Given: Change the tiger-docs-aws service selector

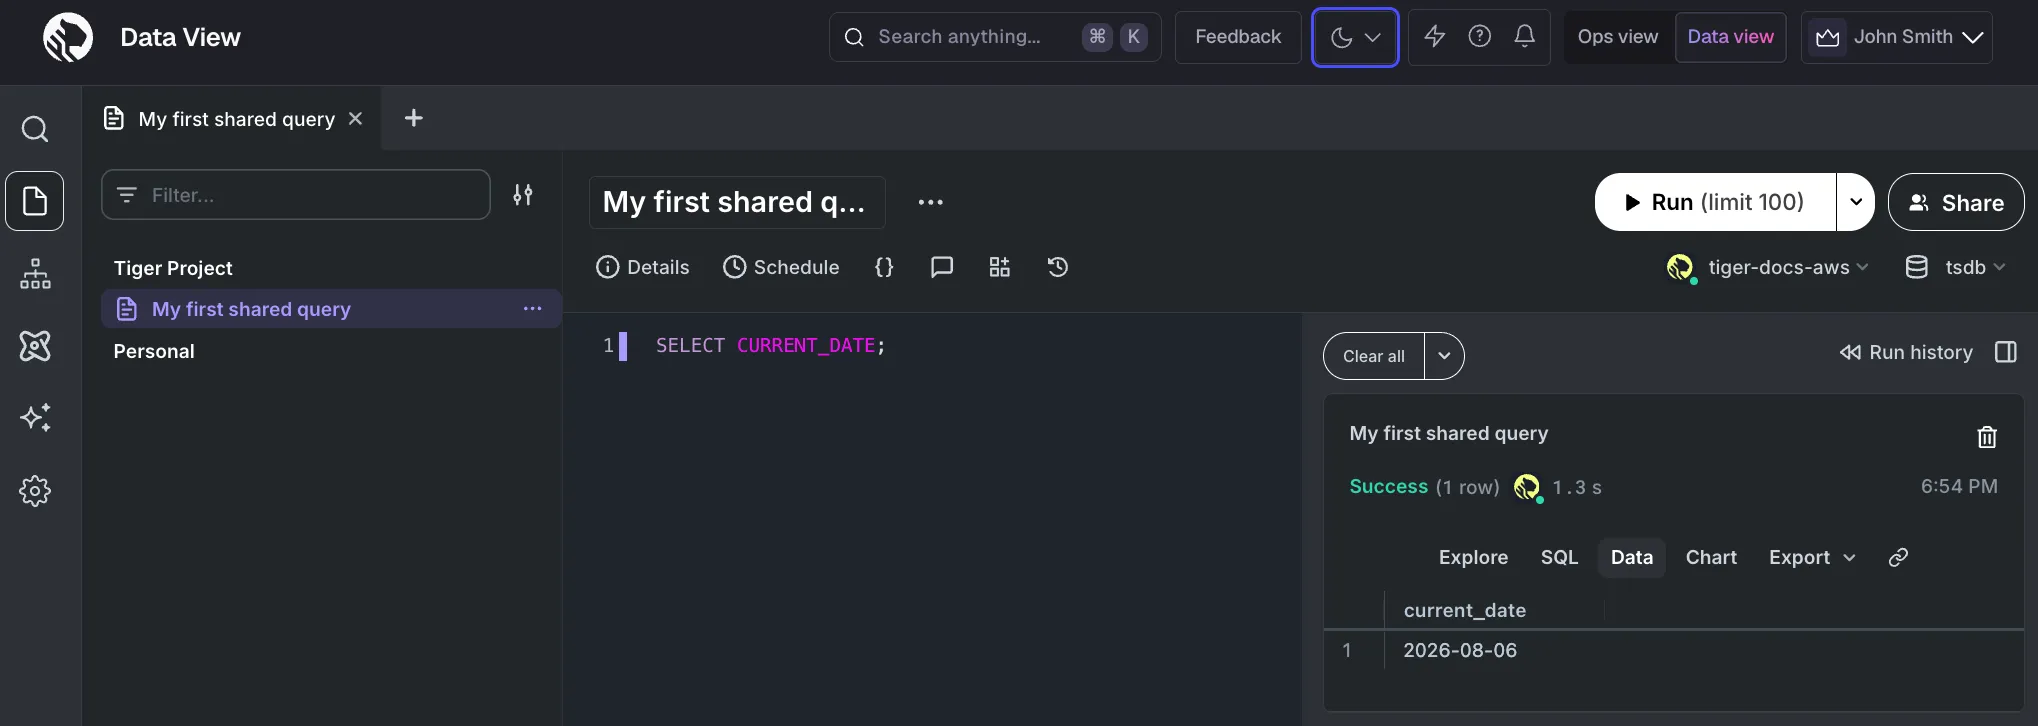Looking at the screenshot, I should point(1768,267).
